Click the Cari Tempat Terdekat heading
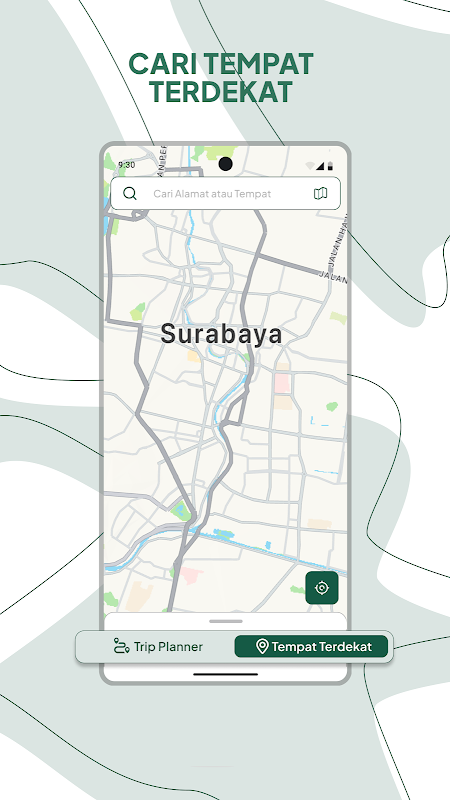 [221, 78]
